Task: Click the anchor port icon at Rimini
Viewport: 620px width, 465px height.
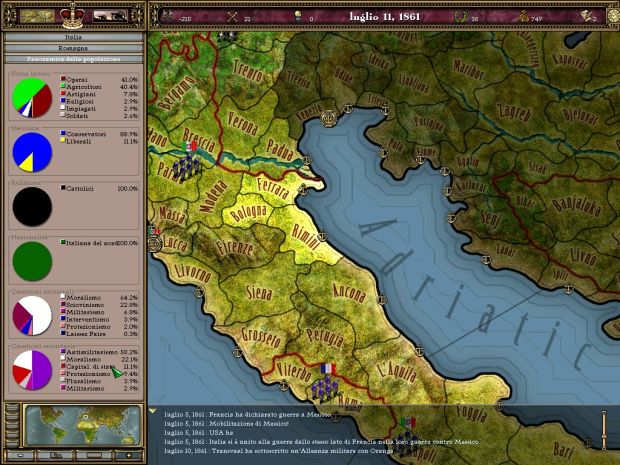Action: pos(322,236)
